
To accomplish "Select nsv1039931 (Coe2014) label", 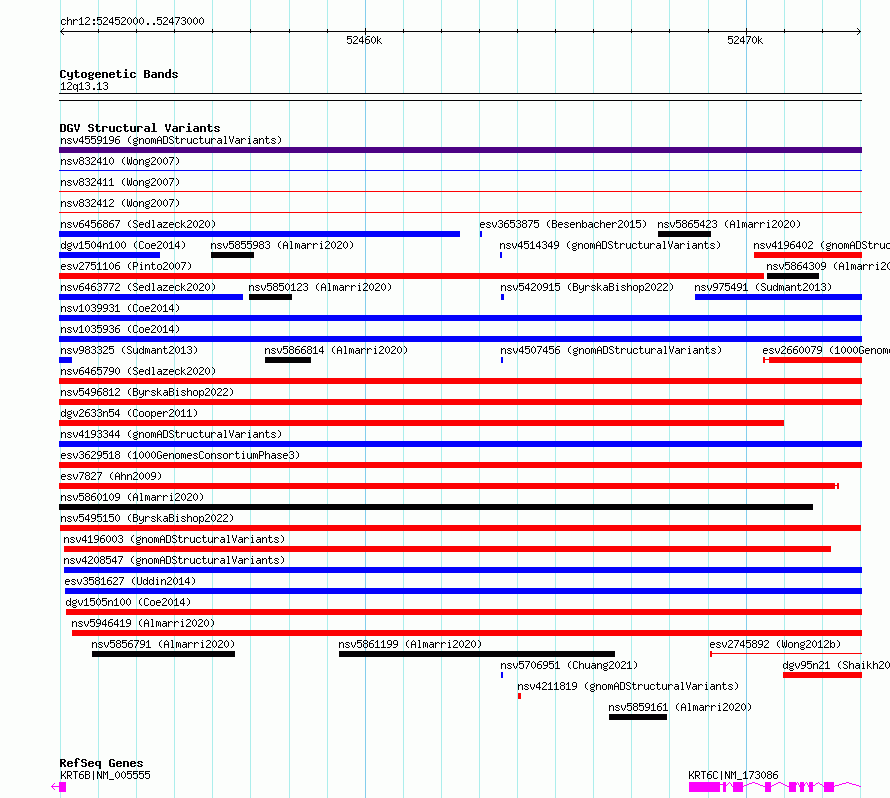I will click(x=120, y=308).
